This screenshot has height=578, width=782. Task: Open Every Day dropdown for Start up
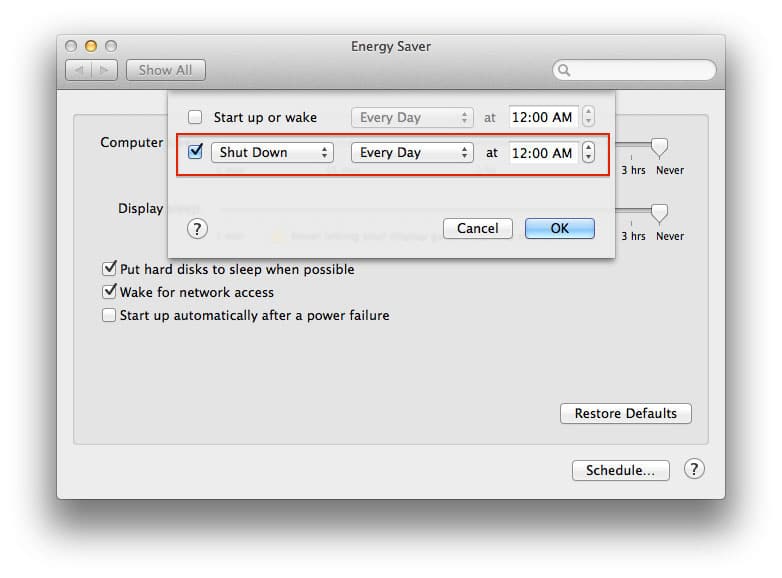pos(411,117)
